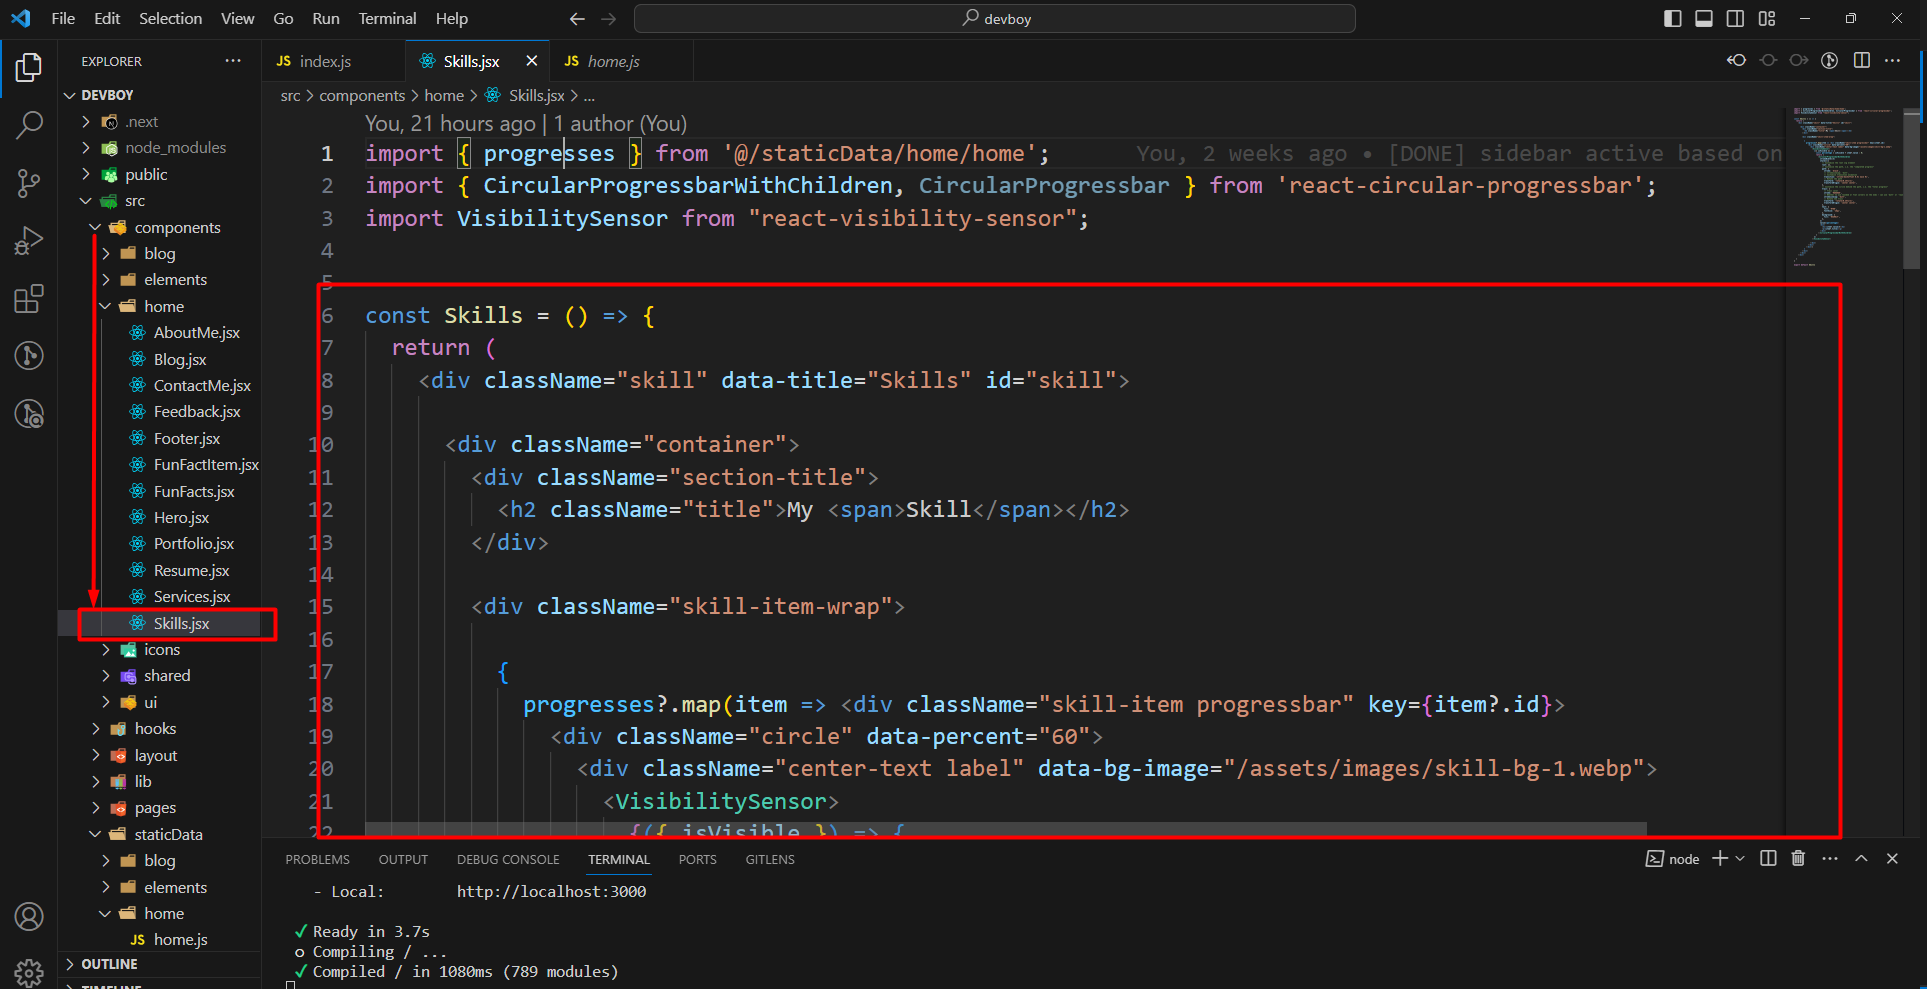
Task: Open new terminal launch profile dropdown arrow
Action: pyautogui.click(x=1741, y=859)
